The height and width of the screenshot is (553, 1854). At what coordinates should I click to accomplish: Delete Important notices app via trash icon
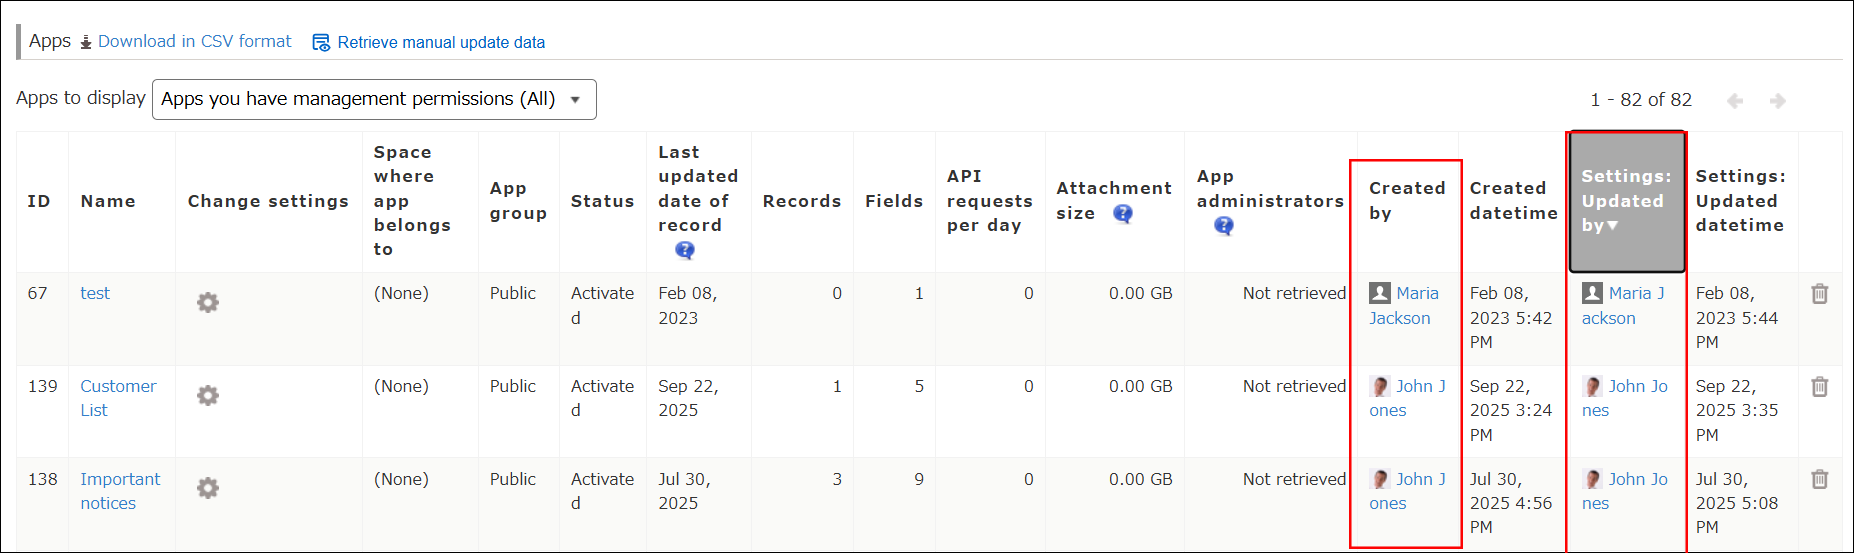(1819, 480)
